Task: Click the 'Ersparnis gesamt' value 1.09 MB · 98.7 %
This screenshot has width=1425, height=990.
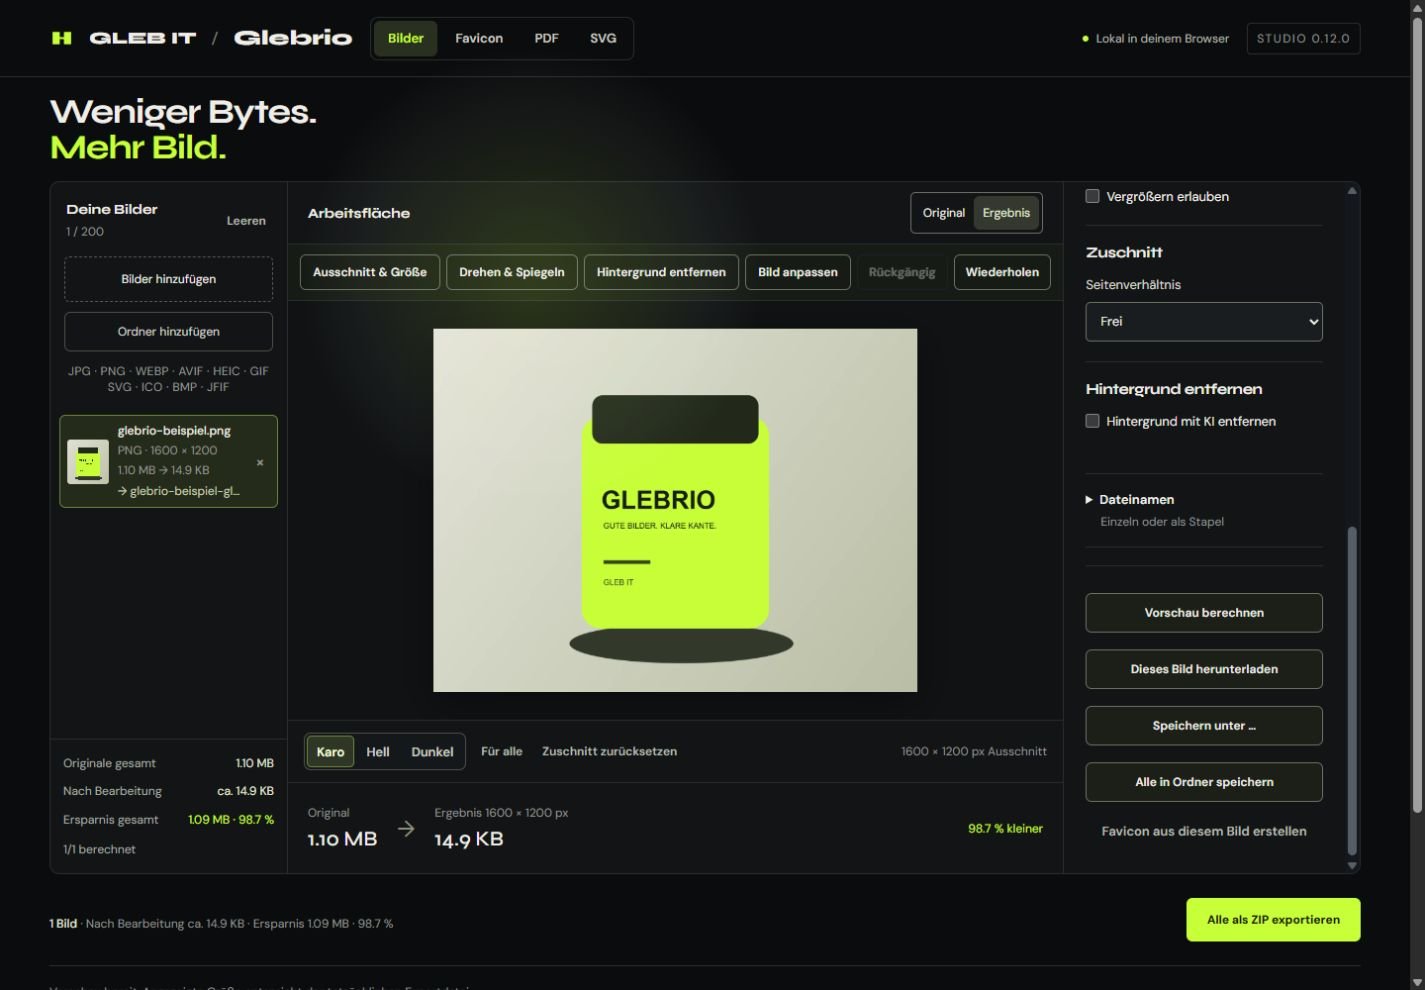Action: tap(231, 819)
